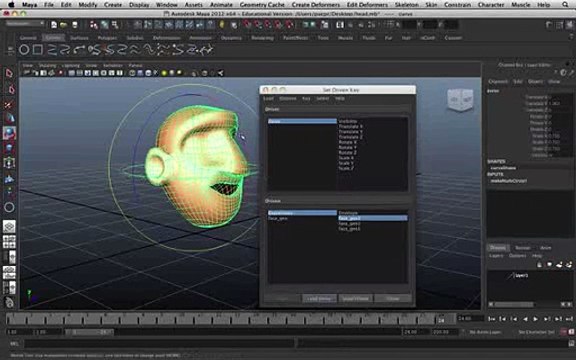Select the NURBS square shelf icon
This screenshot has height=360, width=576.
[37, 50]
